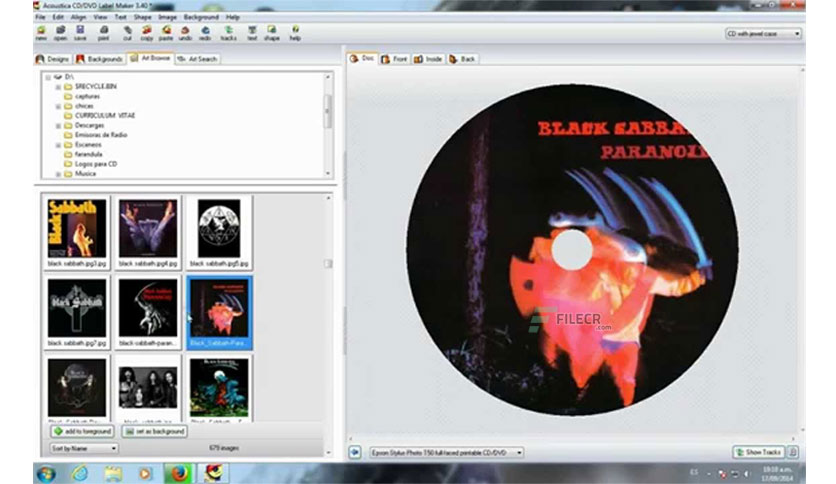
Task: Select the black sabbath.jpg5.jpg thumbnail
Action: [x=219, y=232]
